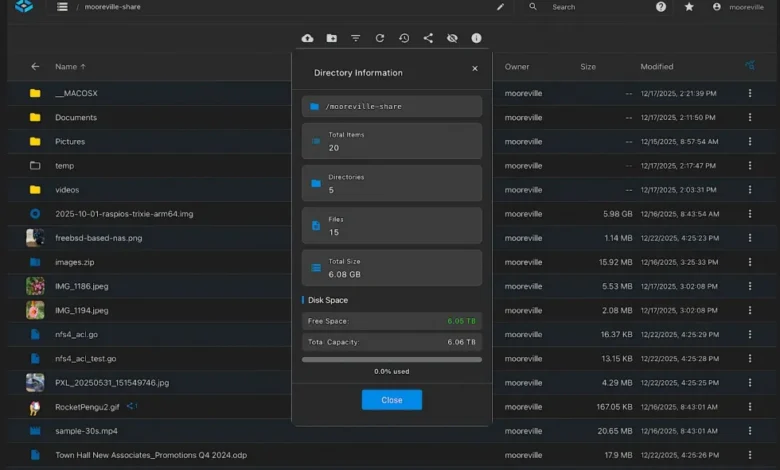Close the Directory Information dialog with X

tap(475, 69)
